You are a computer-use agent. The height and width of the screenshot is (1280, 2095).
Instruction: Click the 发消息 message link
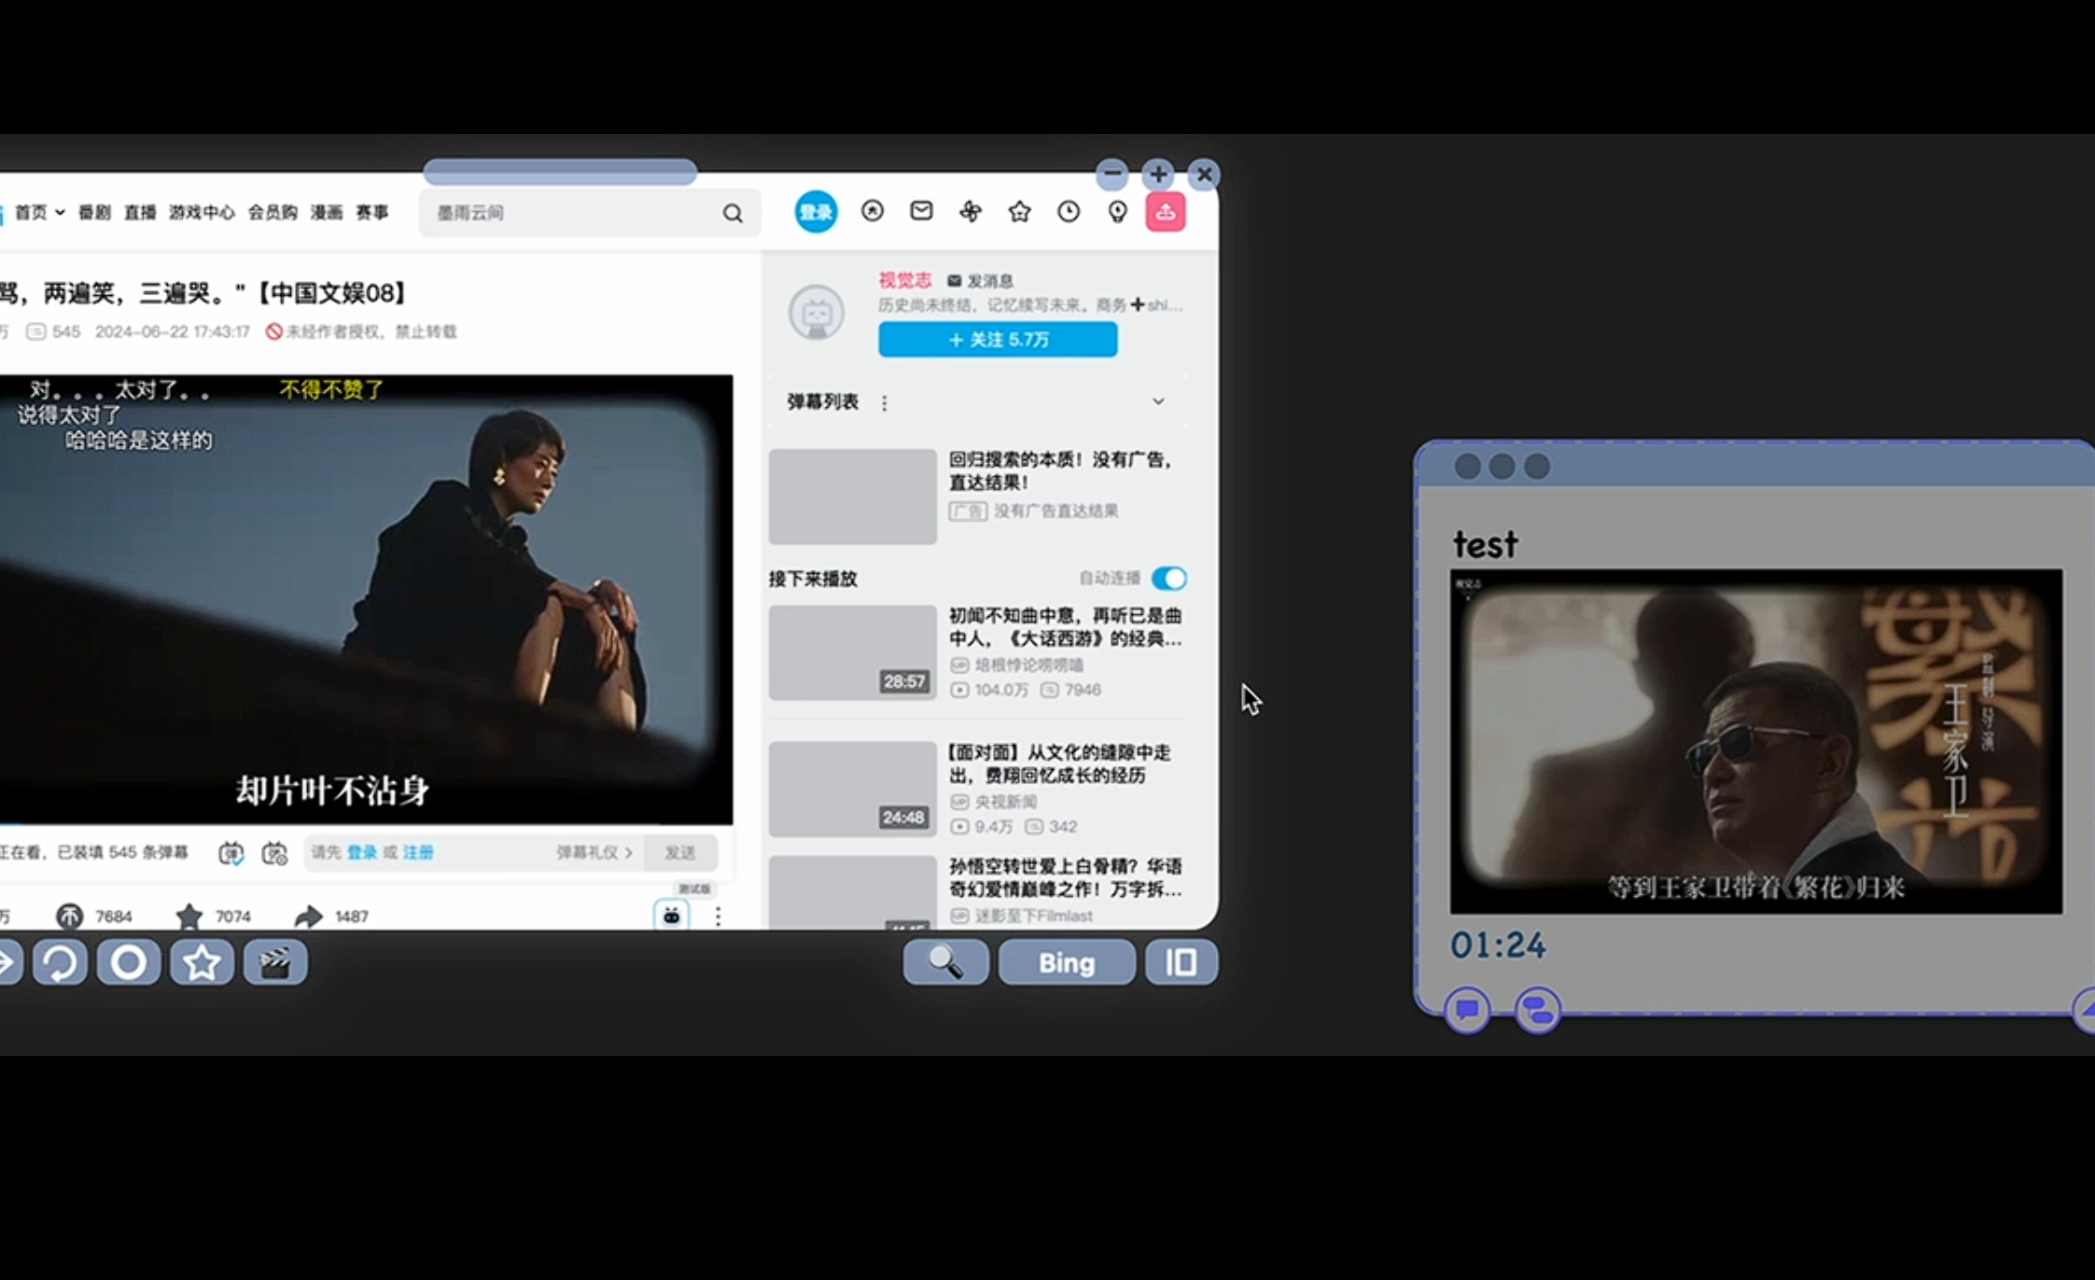tap(981, 281)
